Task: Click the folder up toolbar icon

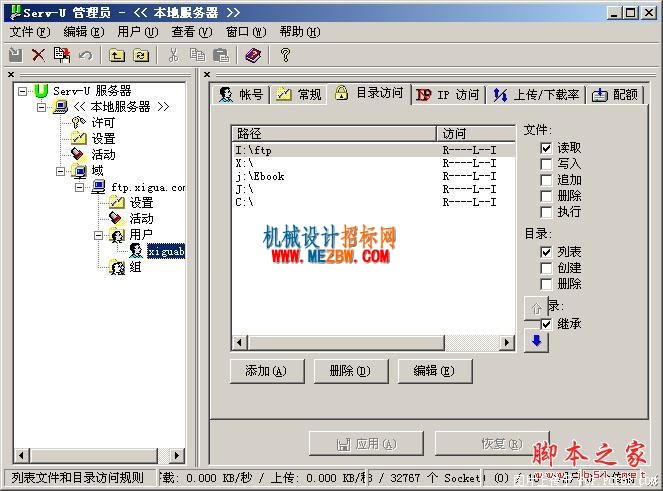Action: point(117,55)
